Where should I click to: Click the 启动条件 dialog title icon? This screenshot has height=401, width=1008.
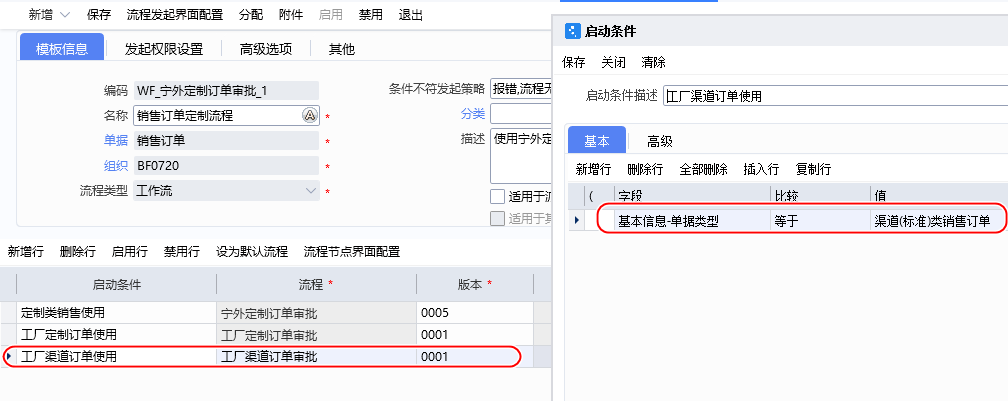click(572, 31)
